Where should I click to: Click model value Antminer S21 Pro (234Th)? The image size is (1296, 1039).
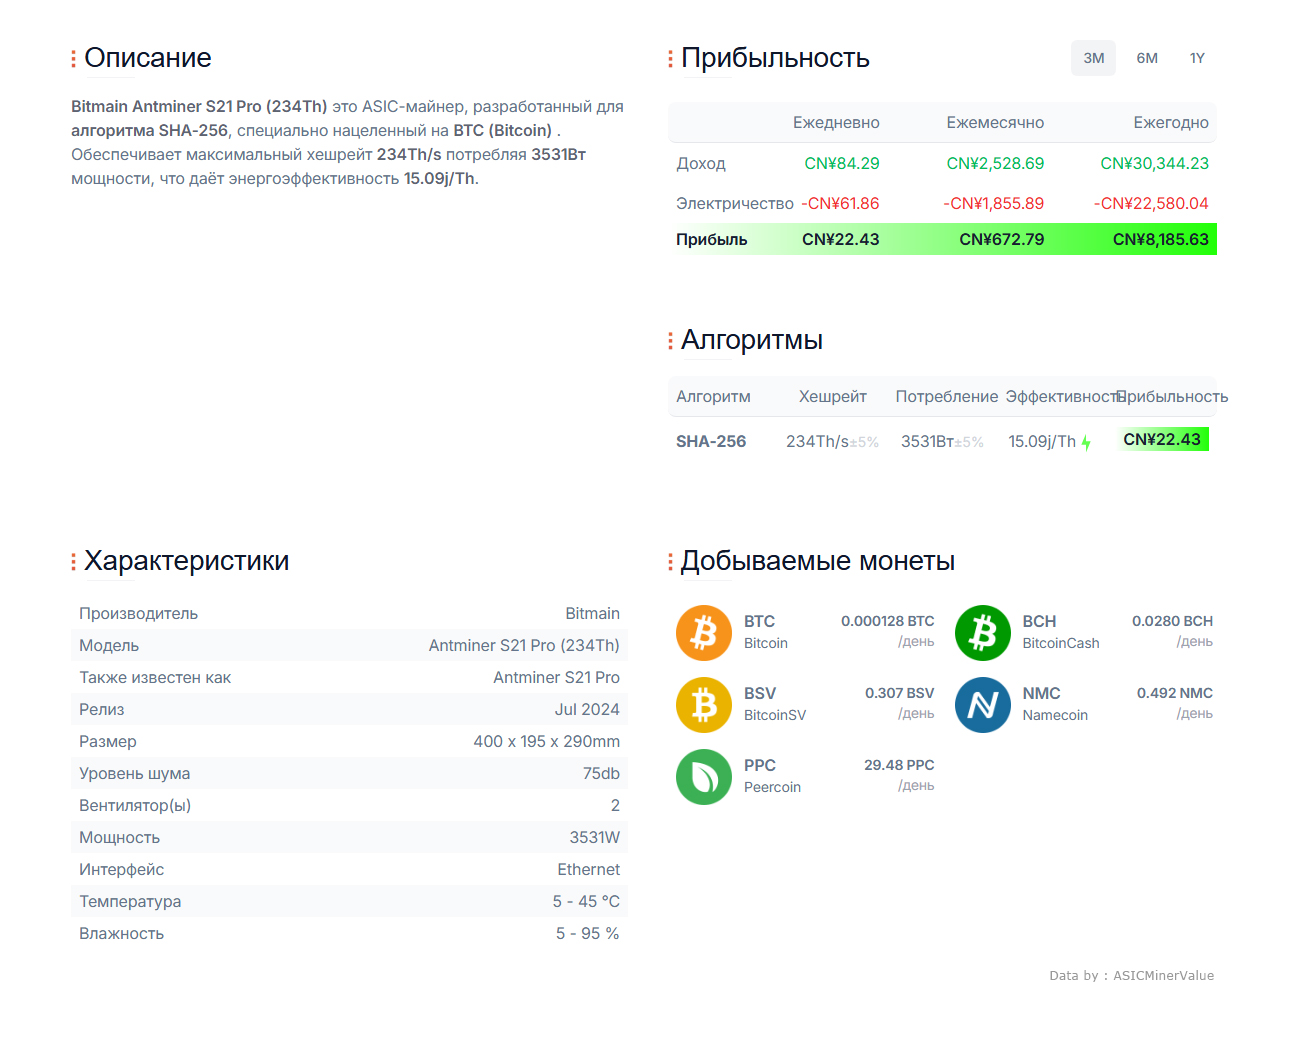click(x=524, y=645)
